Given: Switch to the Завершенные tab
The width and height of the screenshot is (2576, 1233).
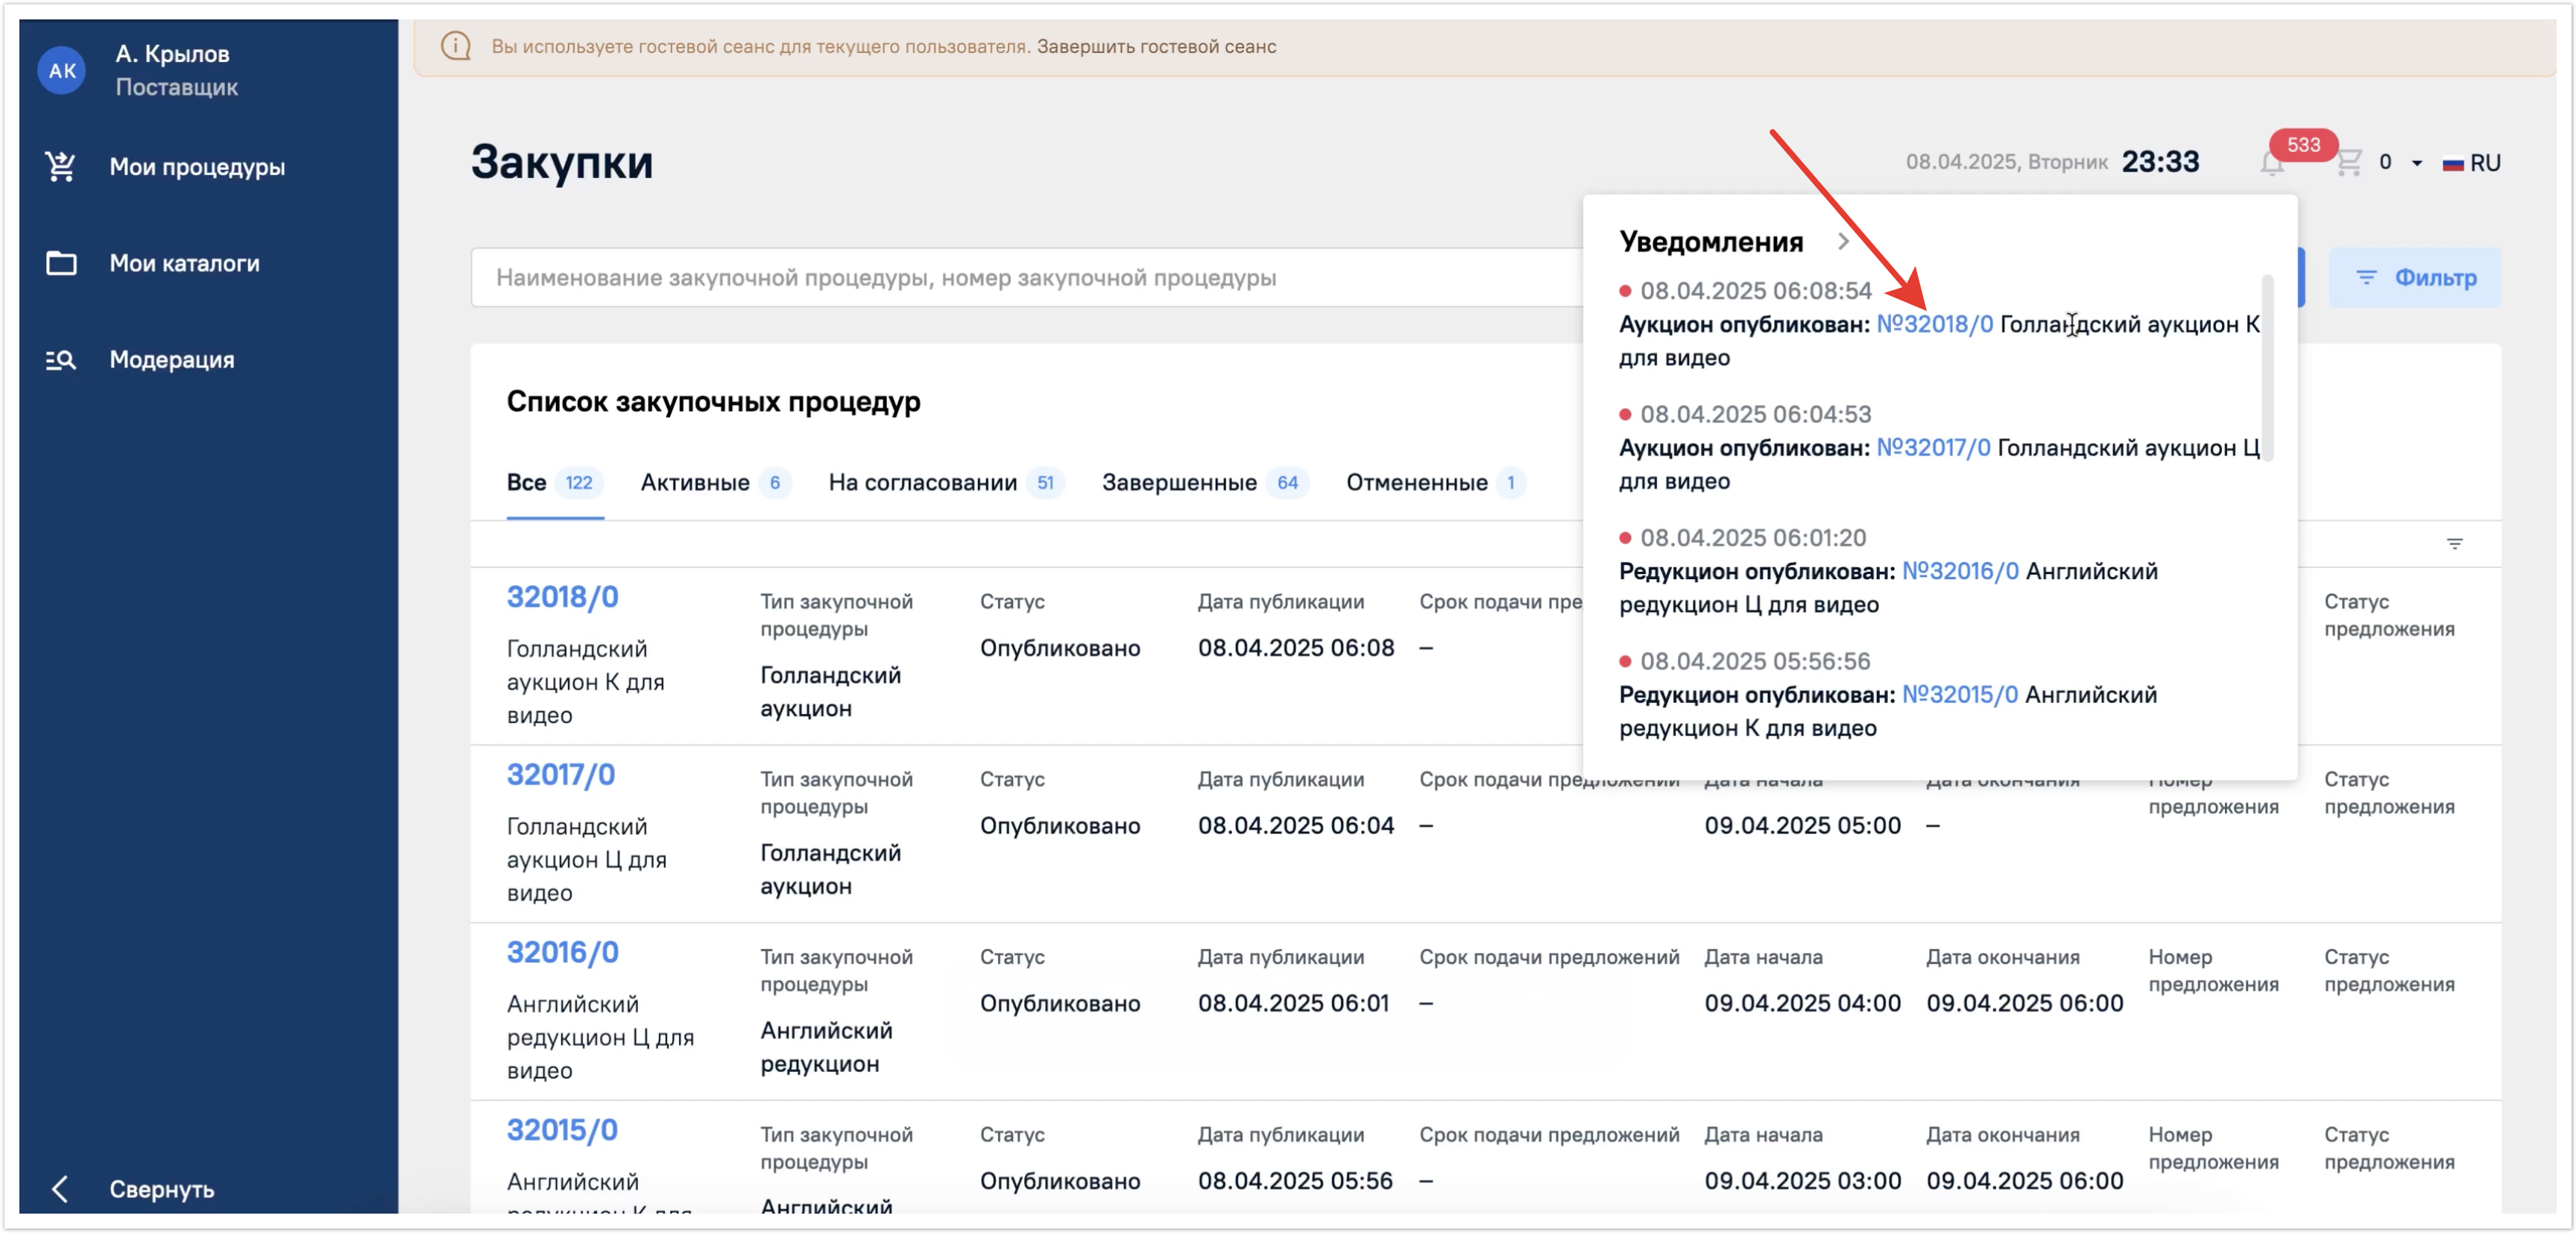Looking at the screenshot, I should (1179, 483).
